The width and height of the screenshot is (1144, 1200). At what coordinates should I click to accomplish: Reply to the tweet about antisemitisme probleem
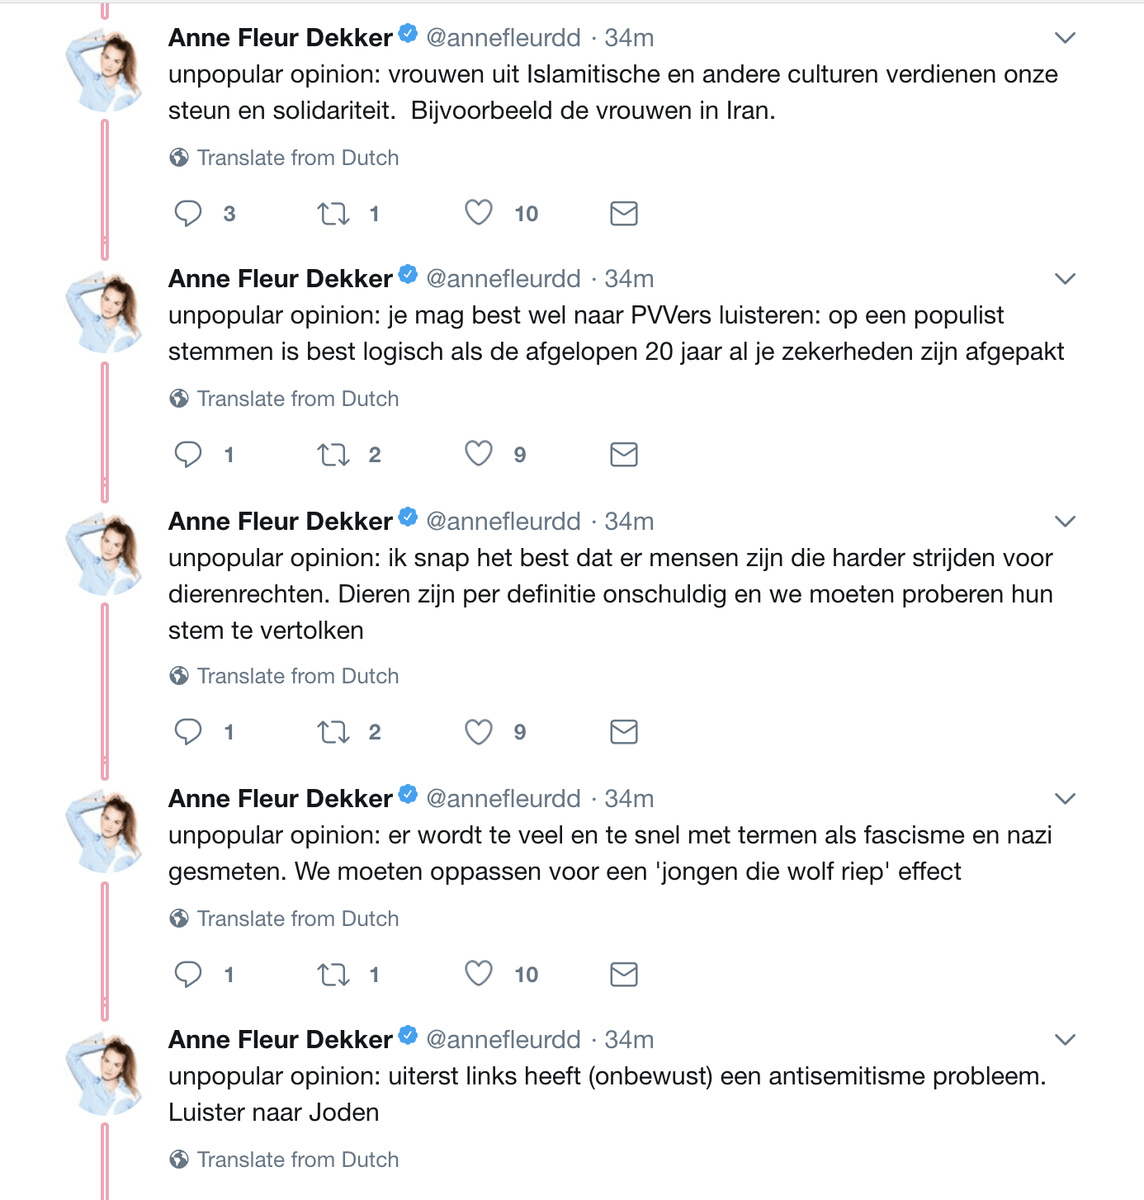click(189, 1199)
